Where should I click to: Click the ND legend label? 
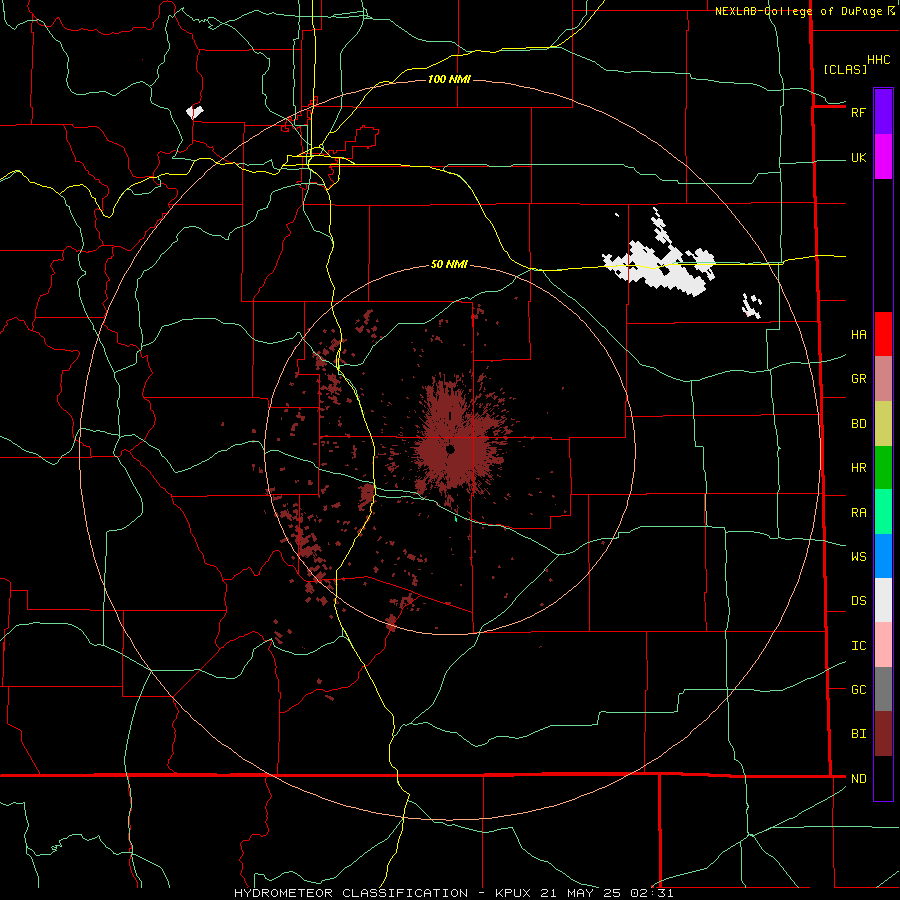coord(859,779)
